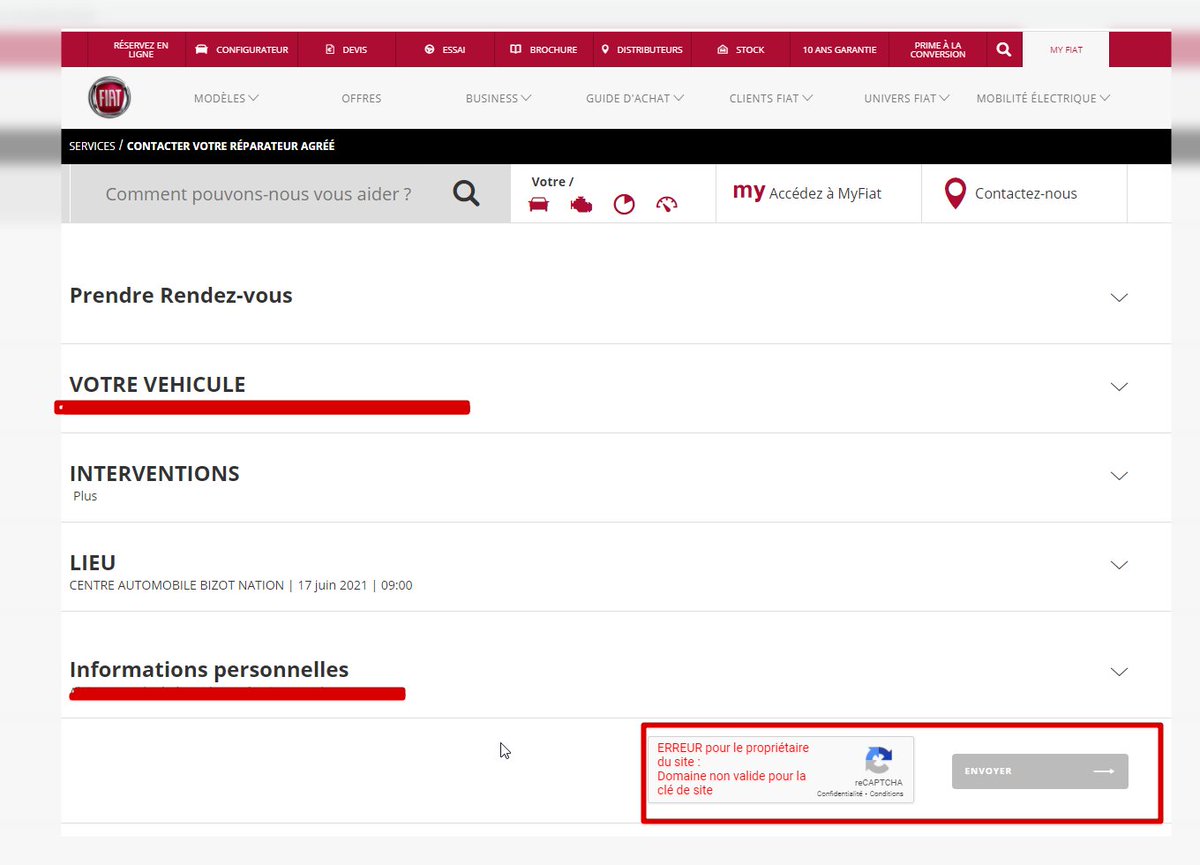Select the speedometer gauge icon under Votre

667,205
